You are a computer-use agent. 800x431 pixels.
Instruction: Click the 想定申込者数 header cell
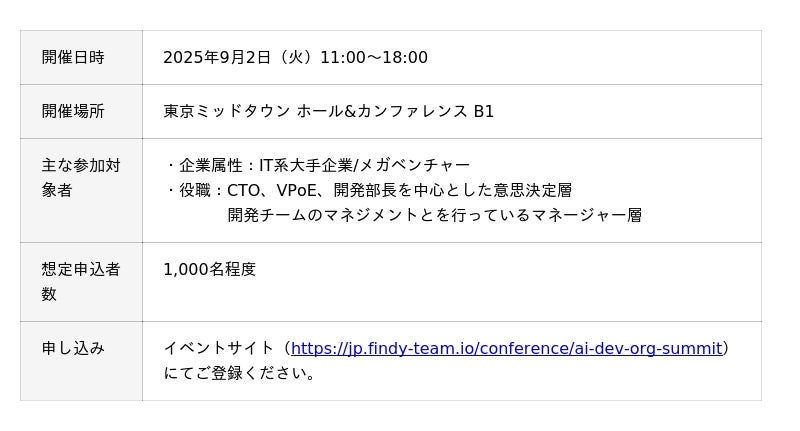(81, 282)
